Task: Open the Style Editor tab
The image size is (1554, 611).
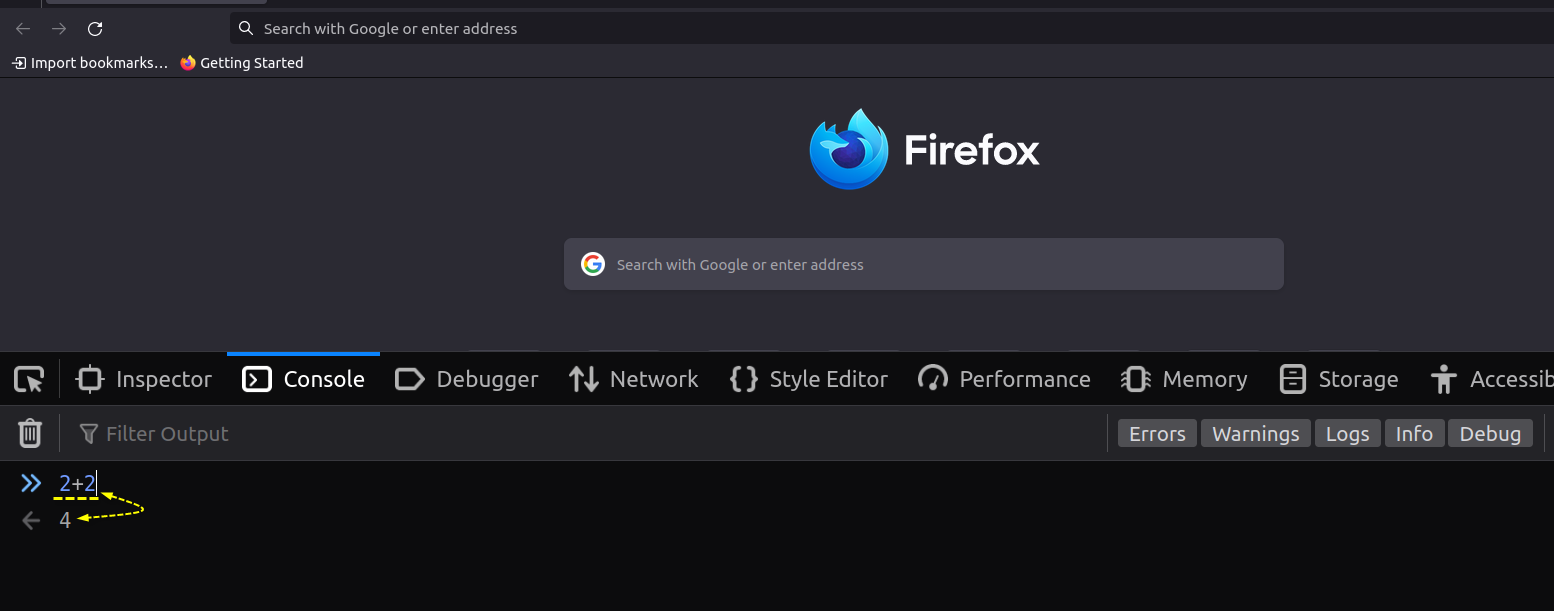Action: point(808,379)
